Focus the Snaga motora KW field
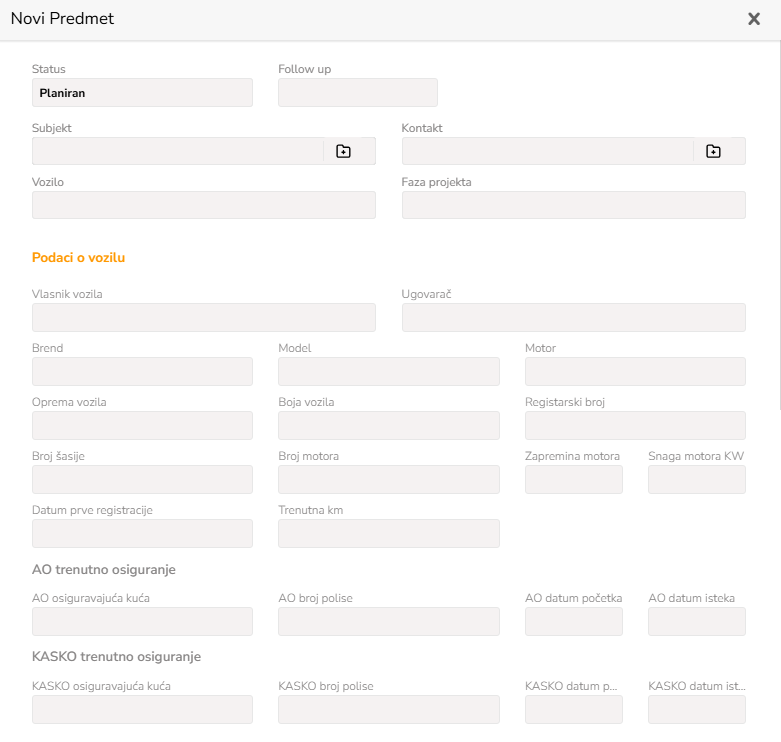This screenshot has width=781, height=742. pos(697,480)
